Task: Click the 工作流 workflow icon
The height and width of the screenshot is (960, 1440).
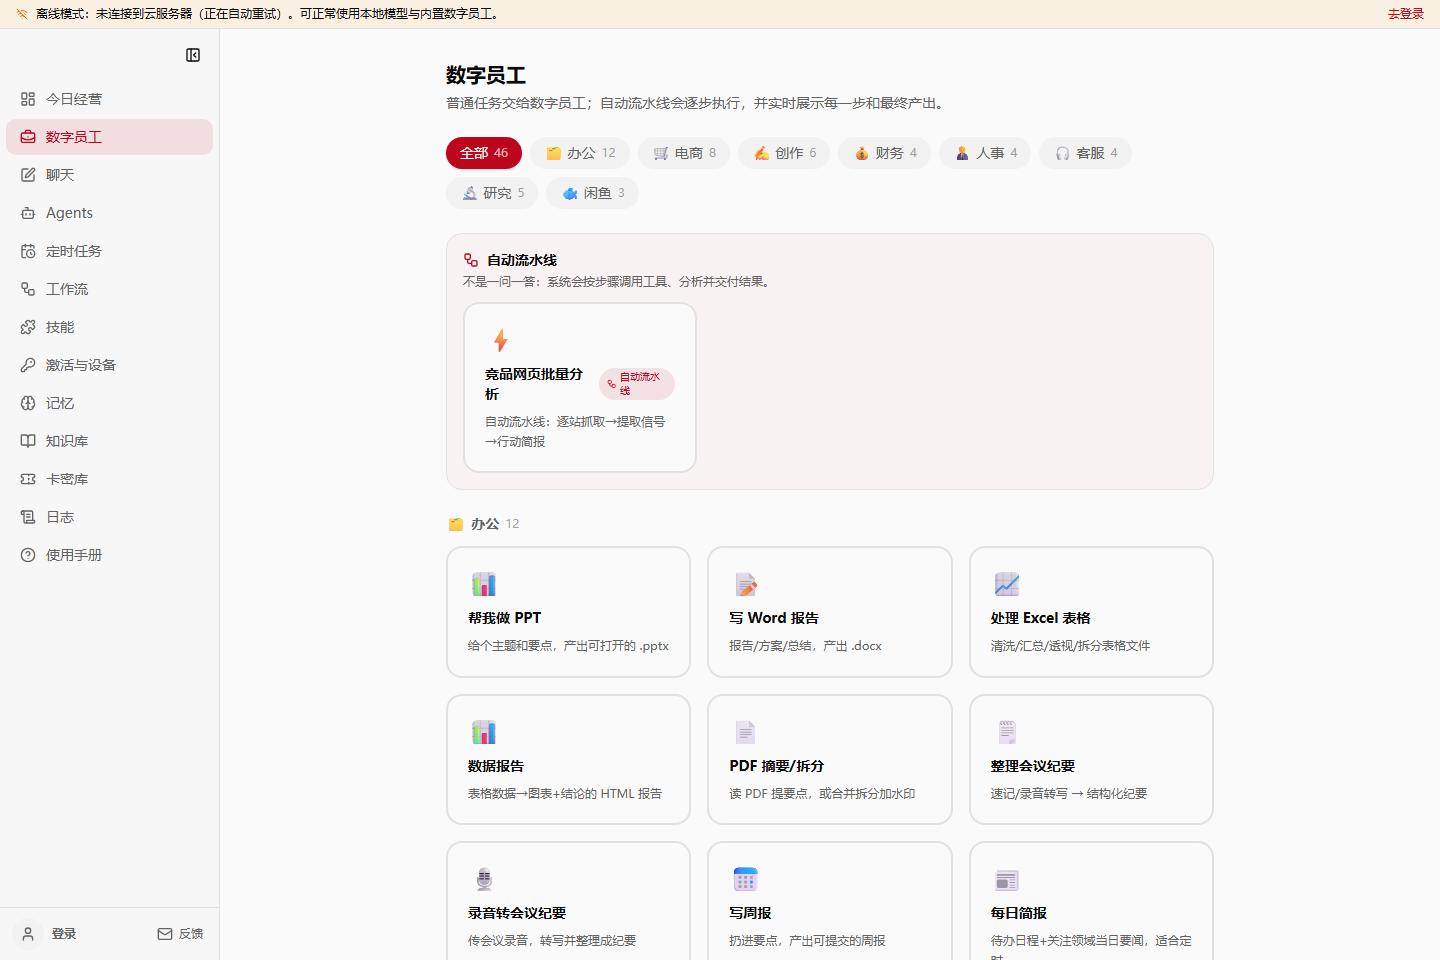Action: point(28,289)
